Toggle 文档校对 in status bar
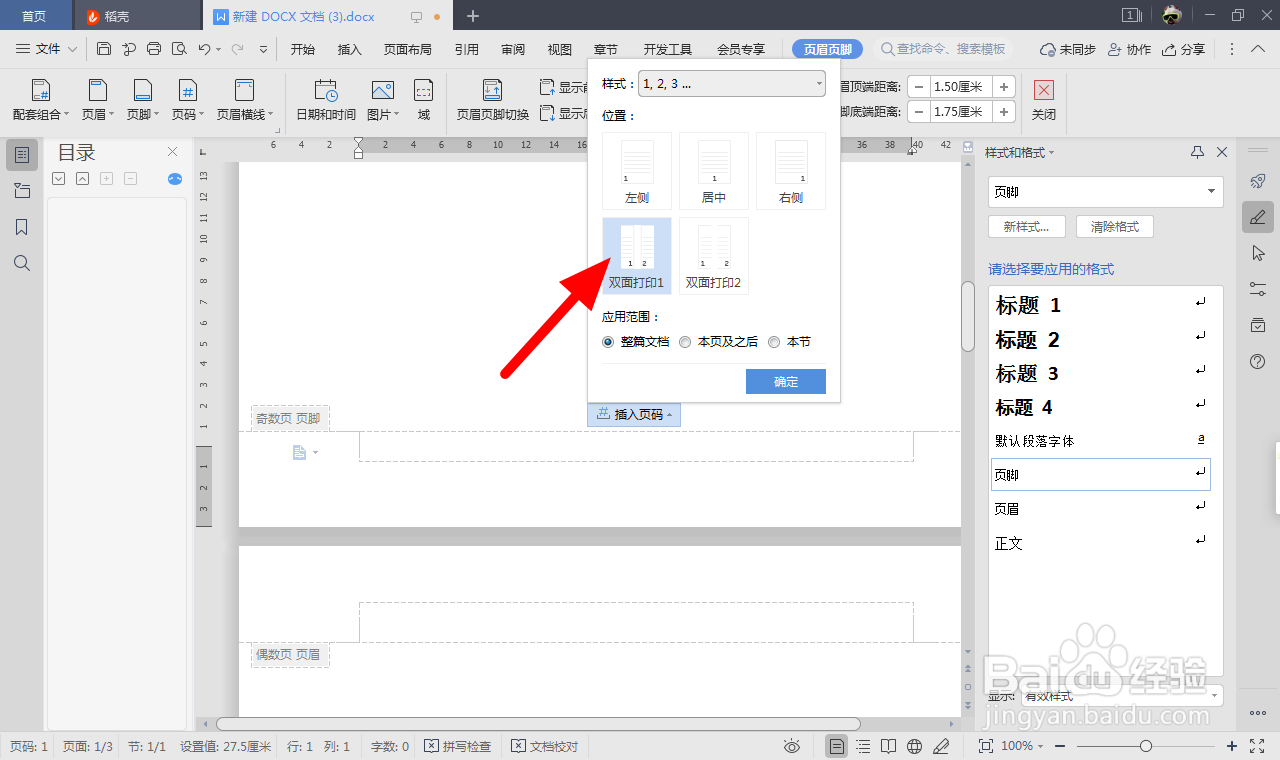This screenshot has height=760, width=1280. pos(545,746)
